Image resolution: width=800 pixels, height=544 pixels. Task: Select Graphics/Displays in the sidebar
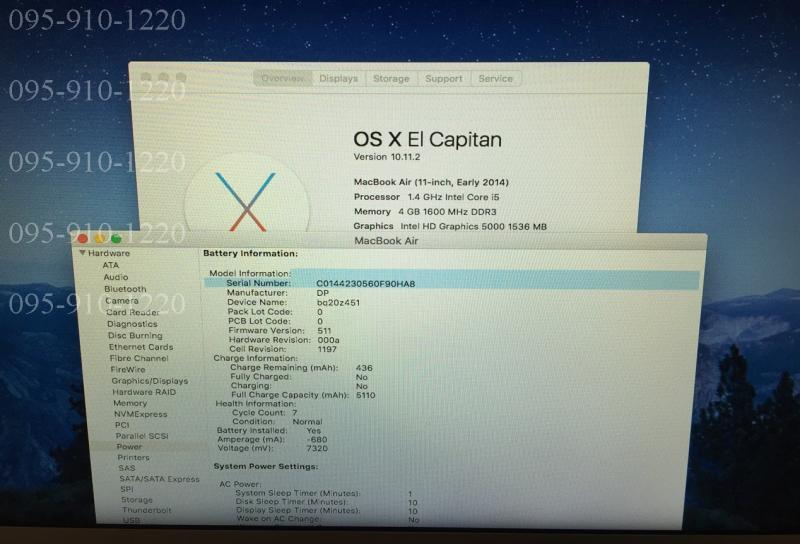click(149, 381)
